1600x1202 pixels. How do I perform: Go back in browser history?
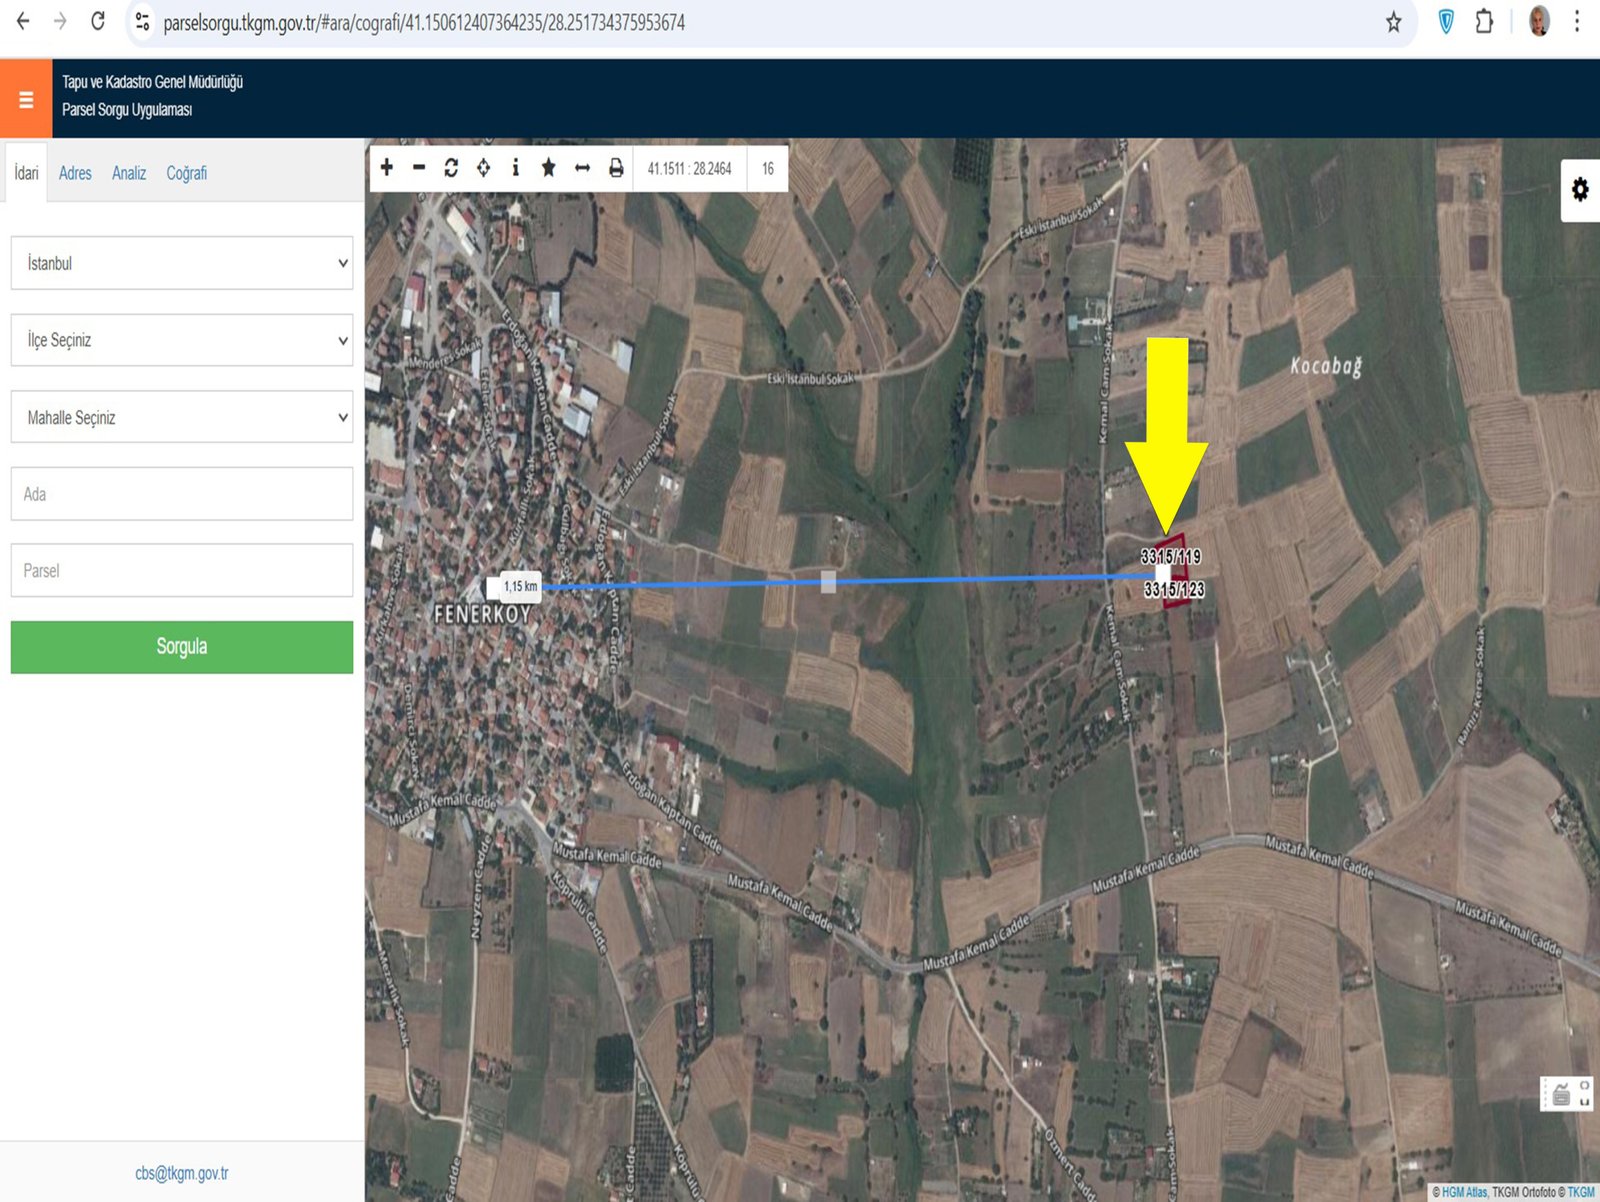click(23, 21)
